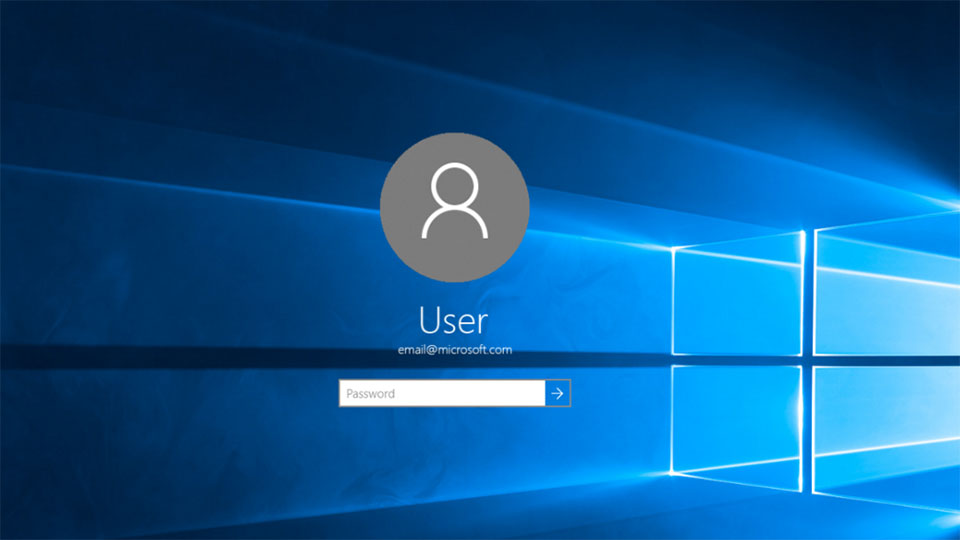Click the email@microsoft.com address text
Image resolution: width=960 pixels, height=540 pixels.
pyautogui.click(x=454, y=350)
